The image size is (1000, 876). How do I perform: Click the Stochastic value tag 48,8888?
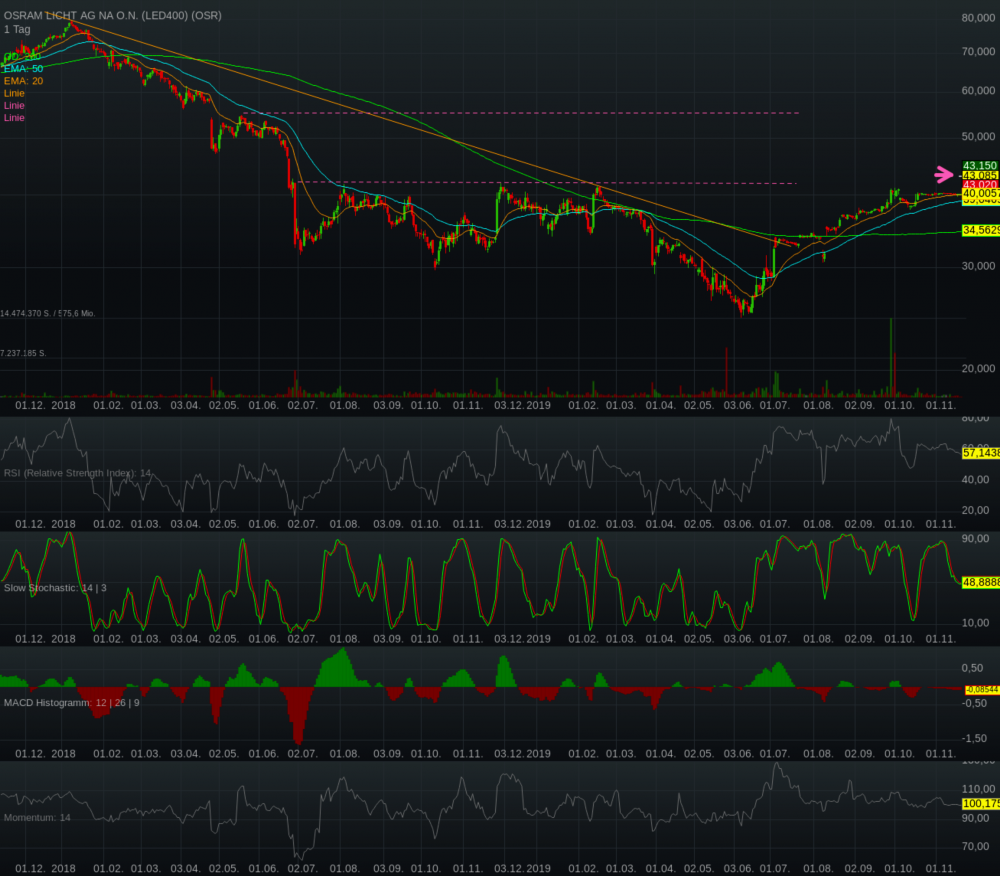click(980, 582)
